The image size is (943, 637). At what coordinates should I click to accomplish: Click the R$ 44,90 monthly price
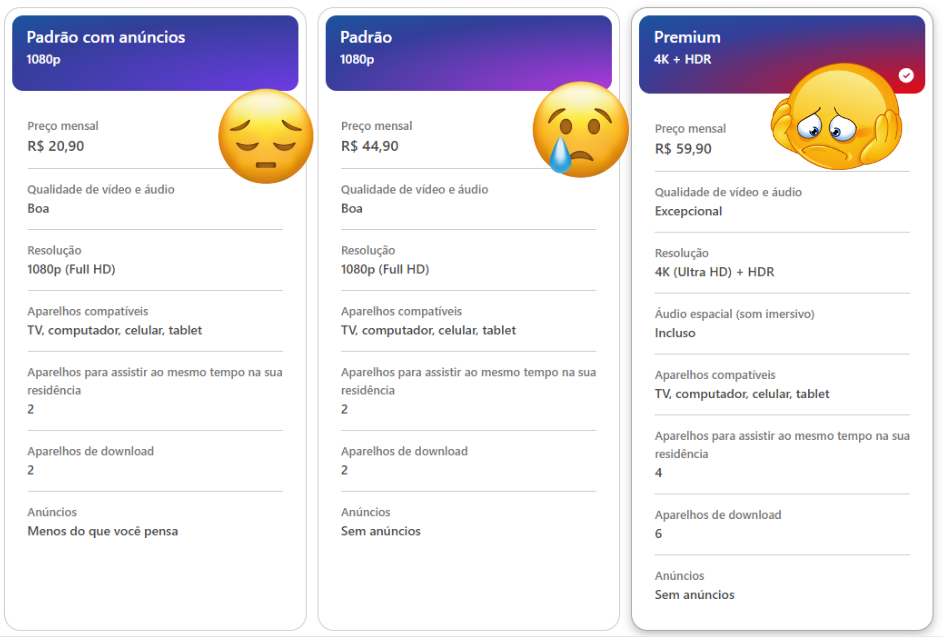point(369,146)
